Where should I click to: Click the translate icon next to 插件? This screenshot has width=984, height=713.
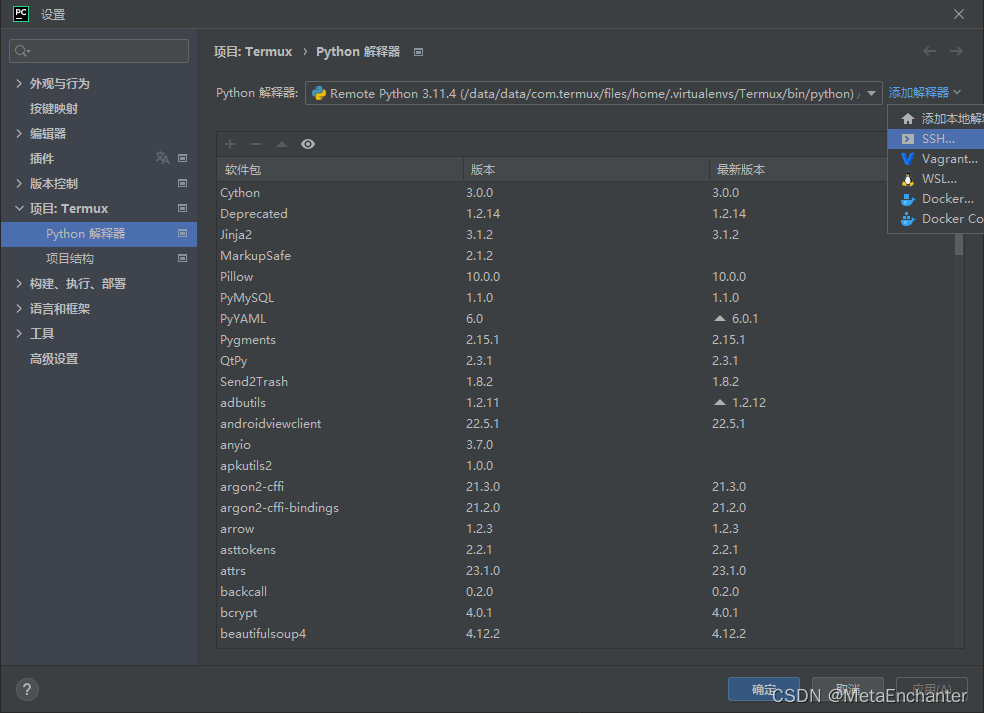pos(163,158)
